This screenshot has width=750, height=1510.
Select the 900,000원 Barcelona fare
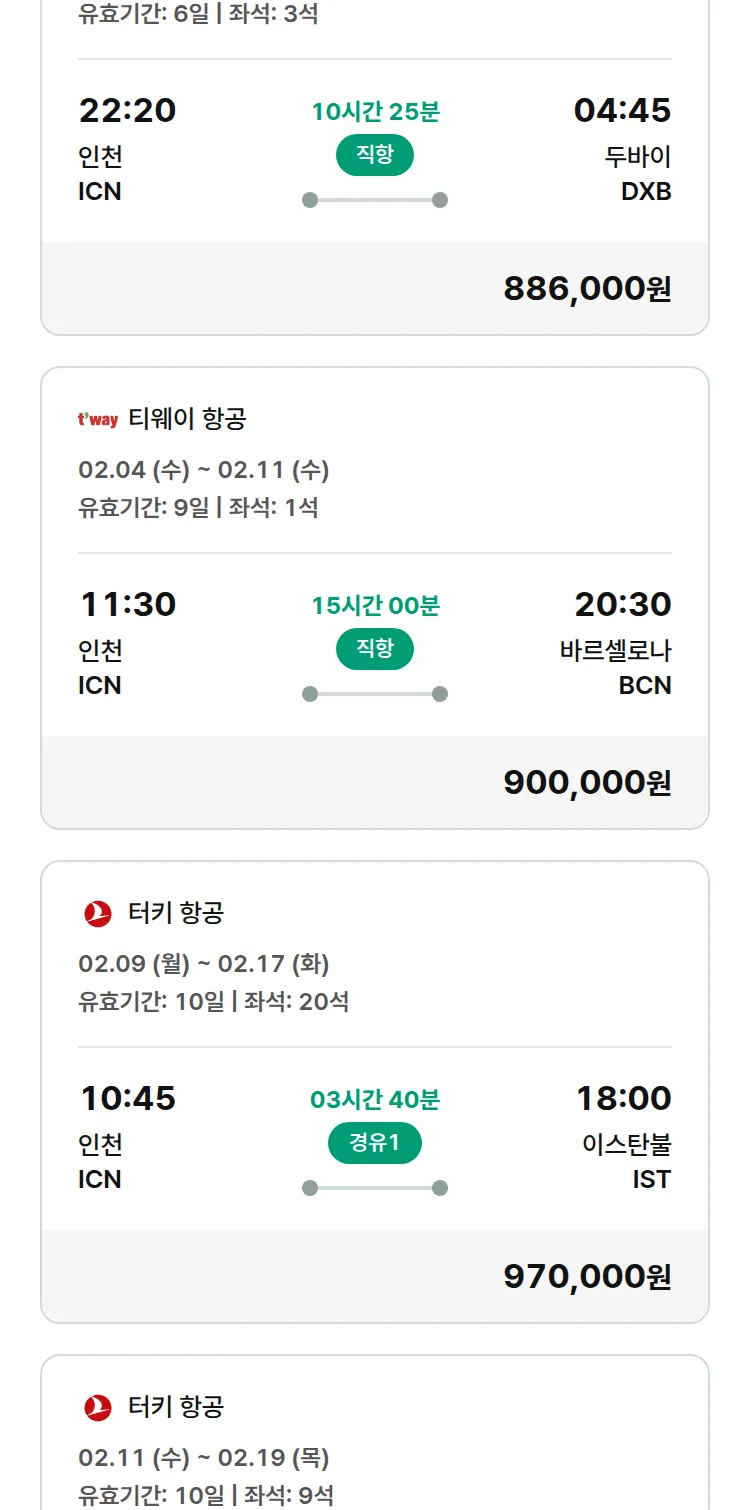point(587,783)
